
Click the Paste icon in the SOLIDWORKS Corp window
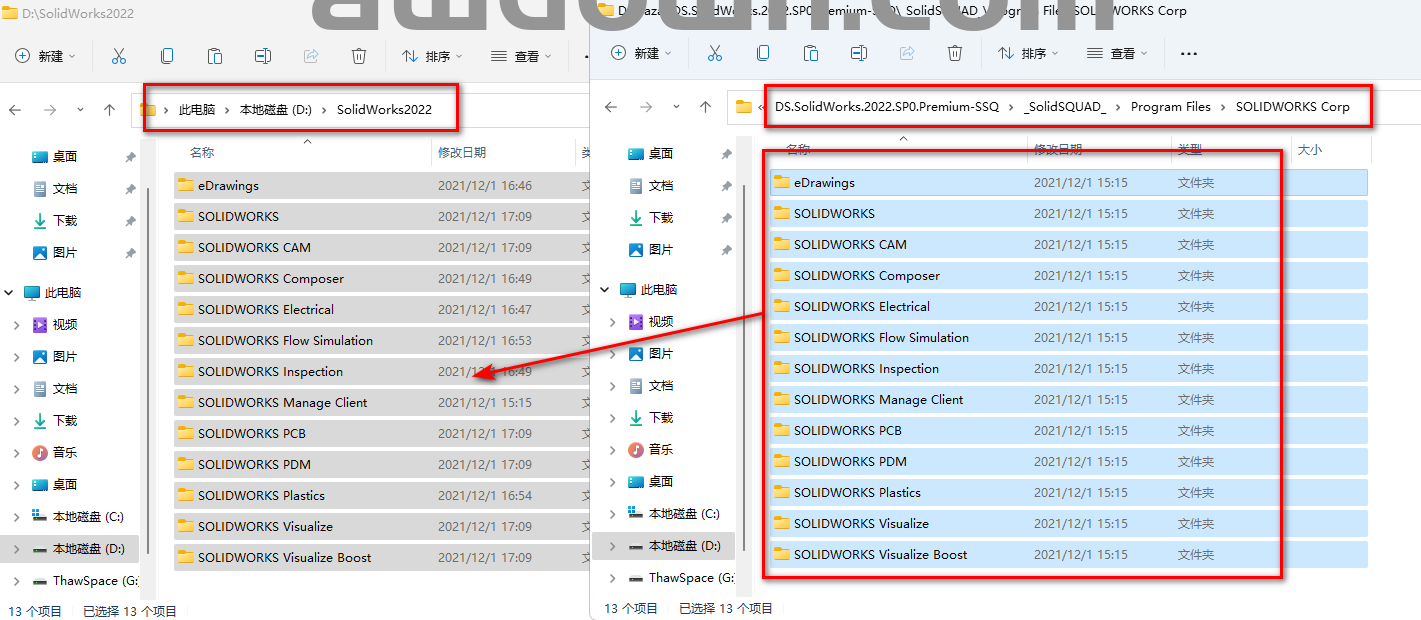(x=811, y=53)
